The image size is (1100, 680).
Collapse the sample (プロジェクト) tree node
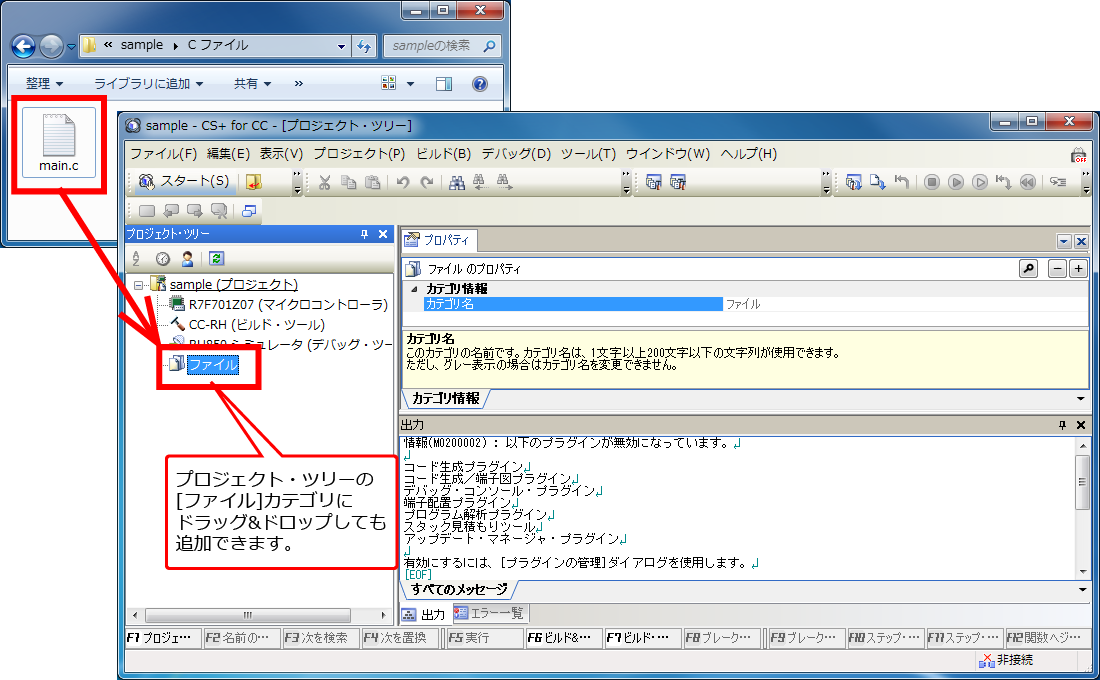139,285
